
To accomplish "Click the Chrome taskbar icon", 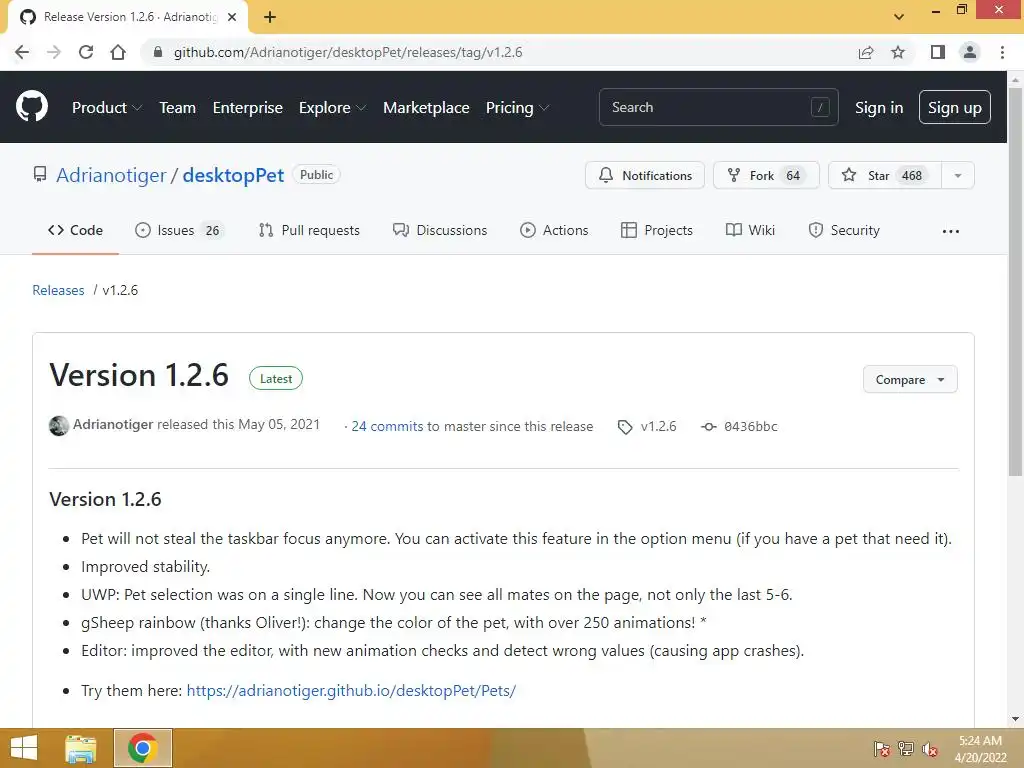I will point(142,748).
